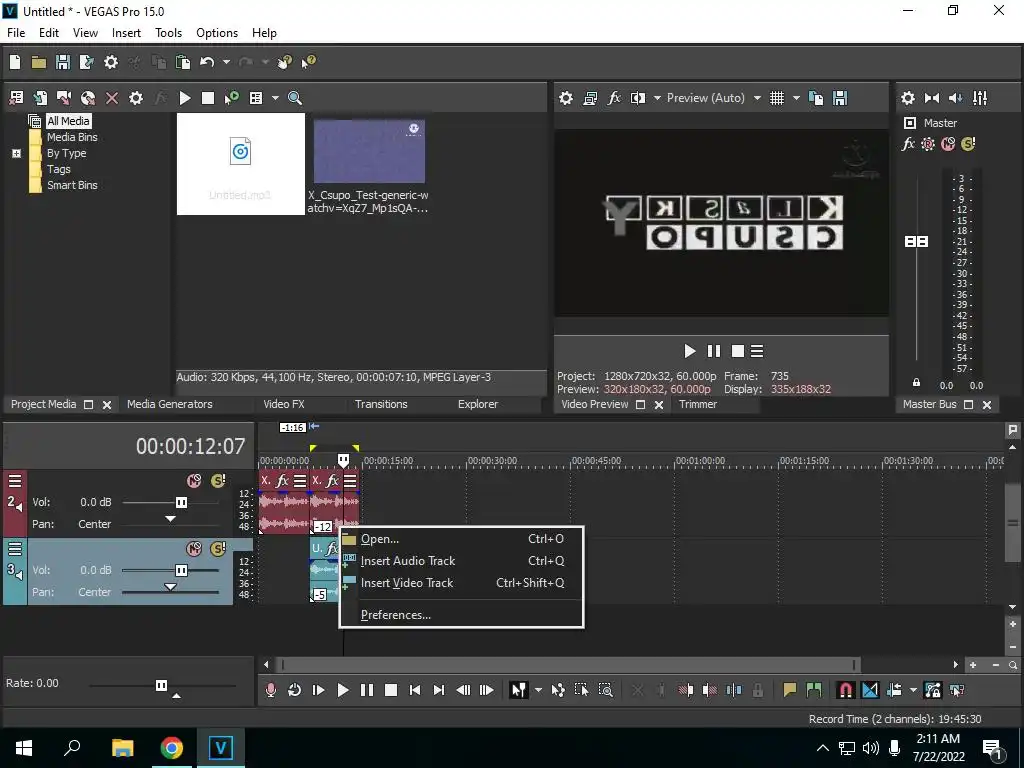Open Render As from the main toolbar
The height and width of the screenshot is (768, 1024).
point(86,62)
